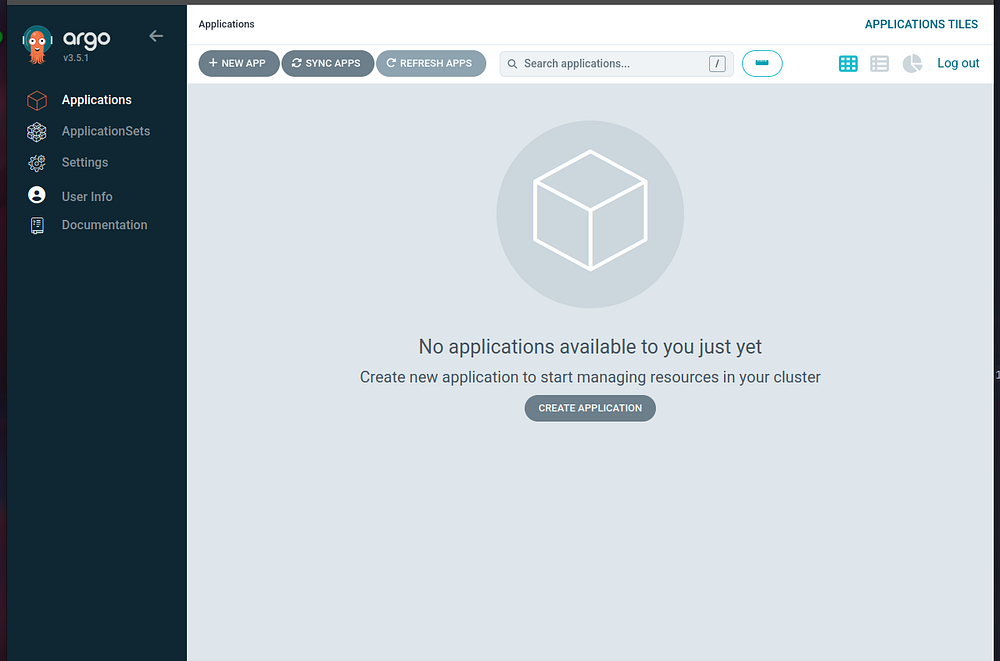Click the Settings gears icon

tap(37, 163)
